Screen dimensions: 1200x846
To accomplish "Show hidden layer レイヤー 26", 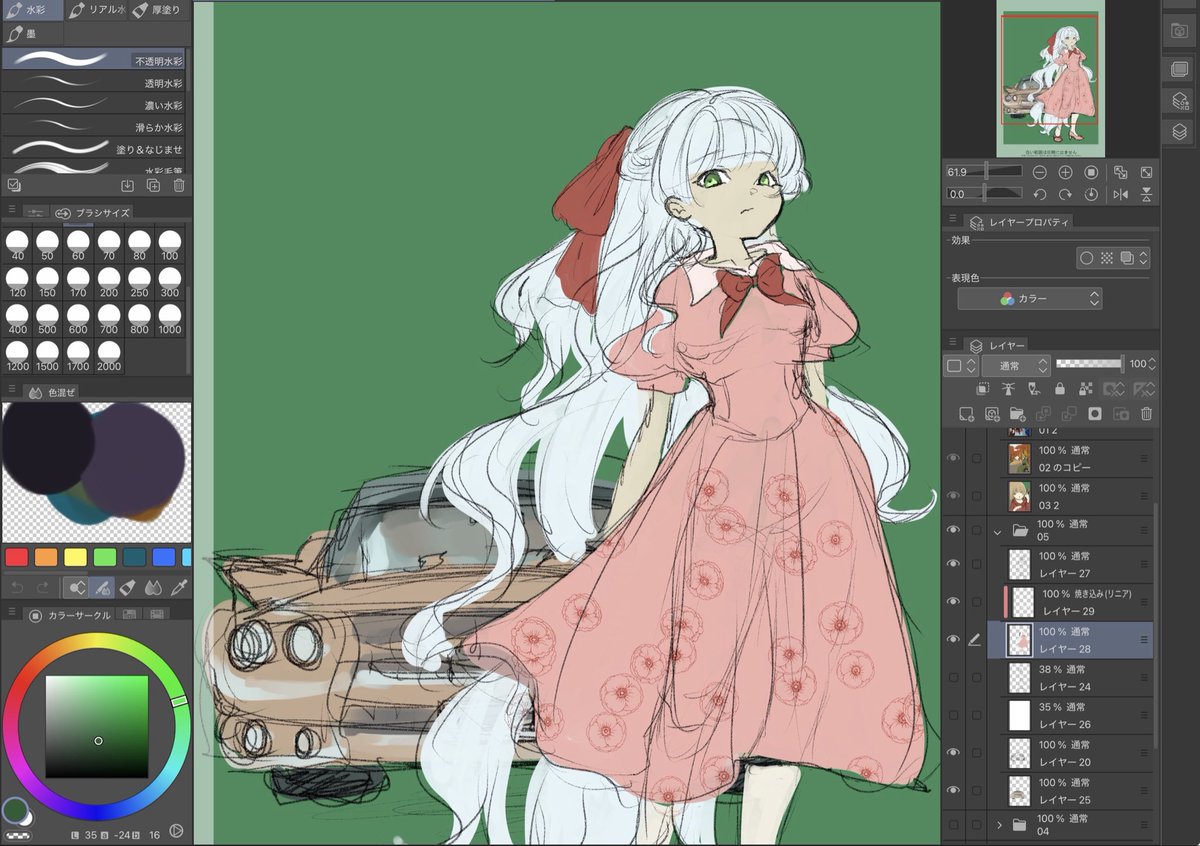I will (x=953, y=715).
